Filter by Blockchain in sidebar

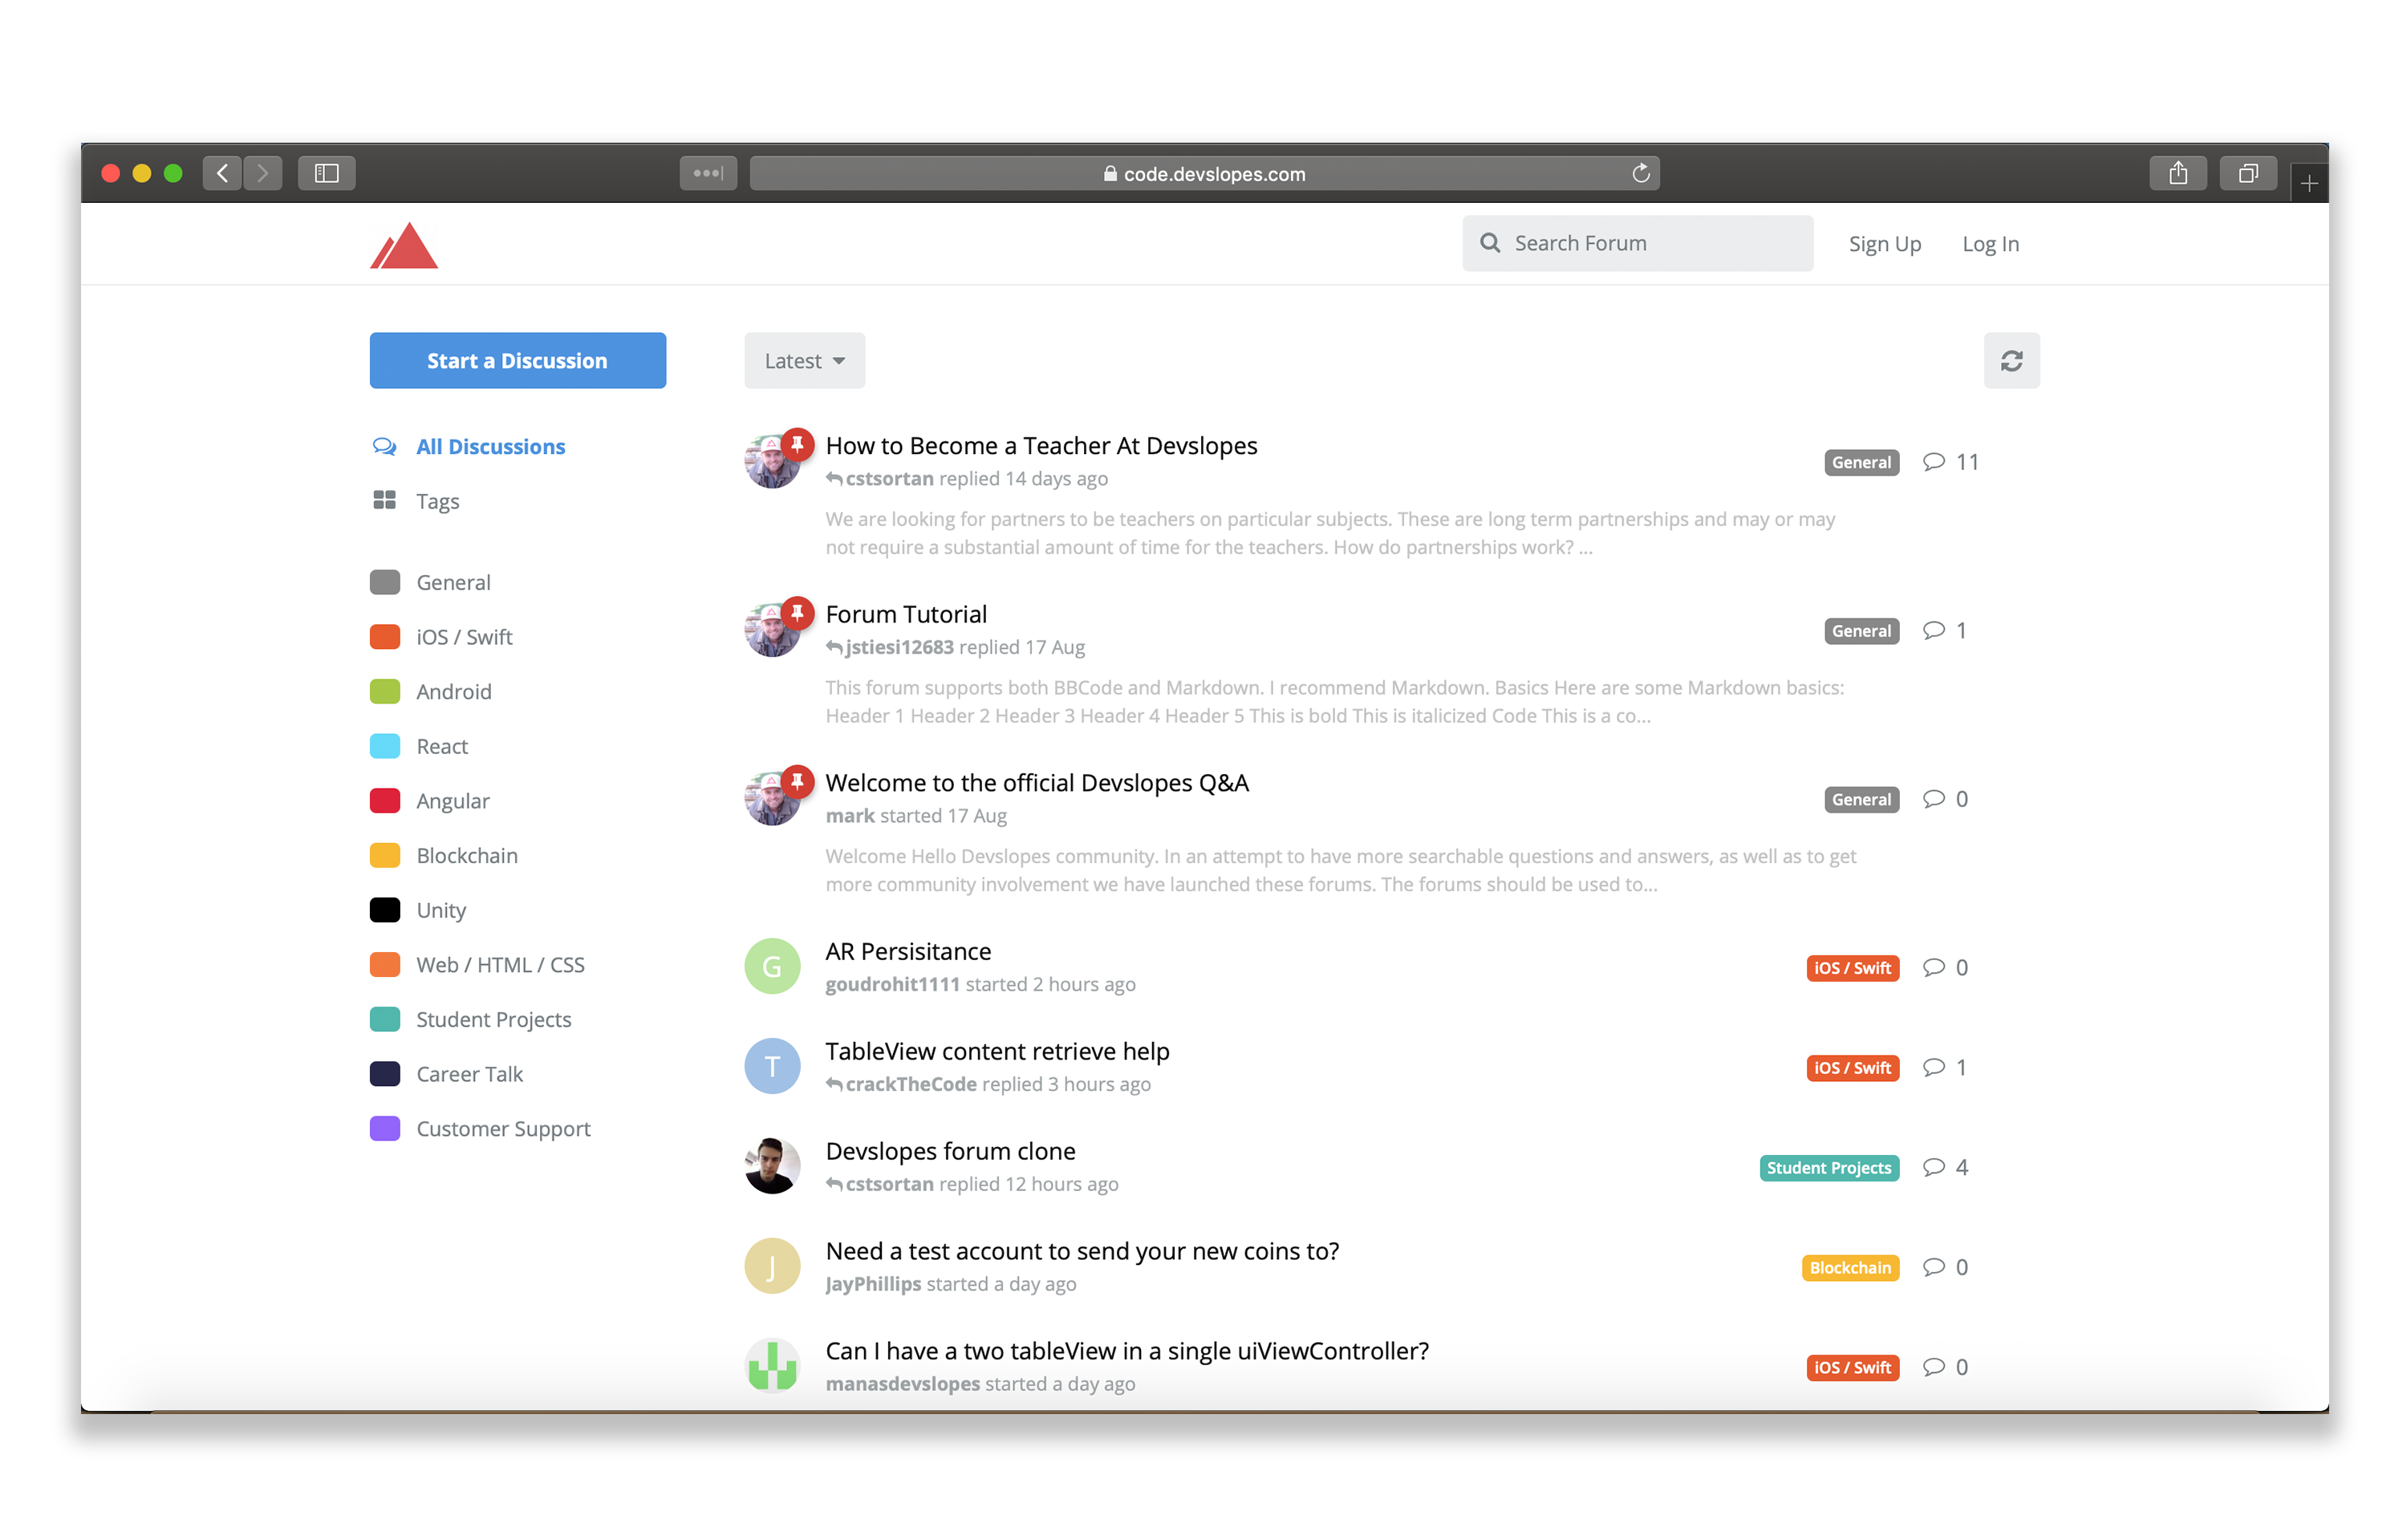[466, 855]
